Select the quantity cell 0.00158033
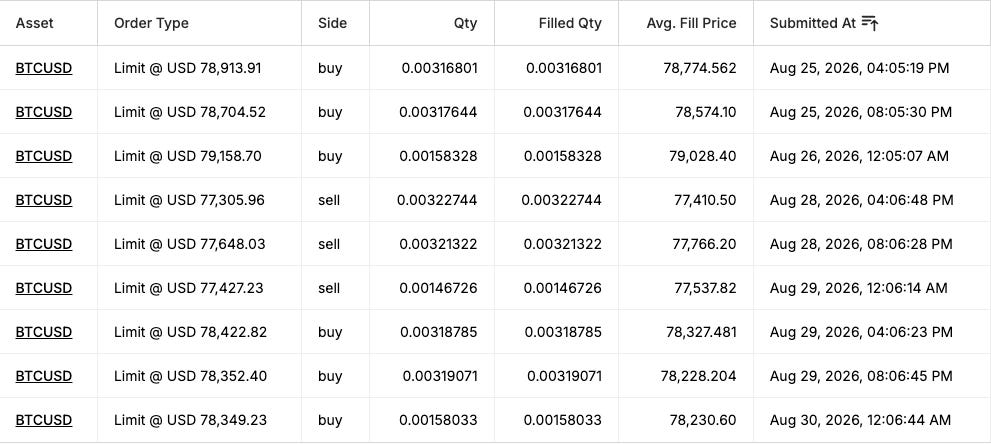The image size is (991, 444). coord(432,420)
